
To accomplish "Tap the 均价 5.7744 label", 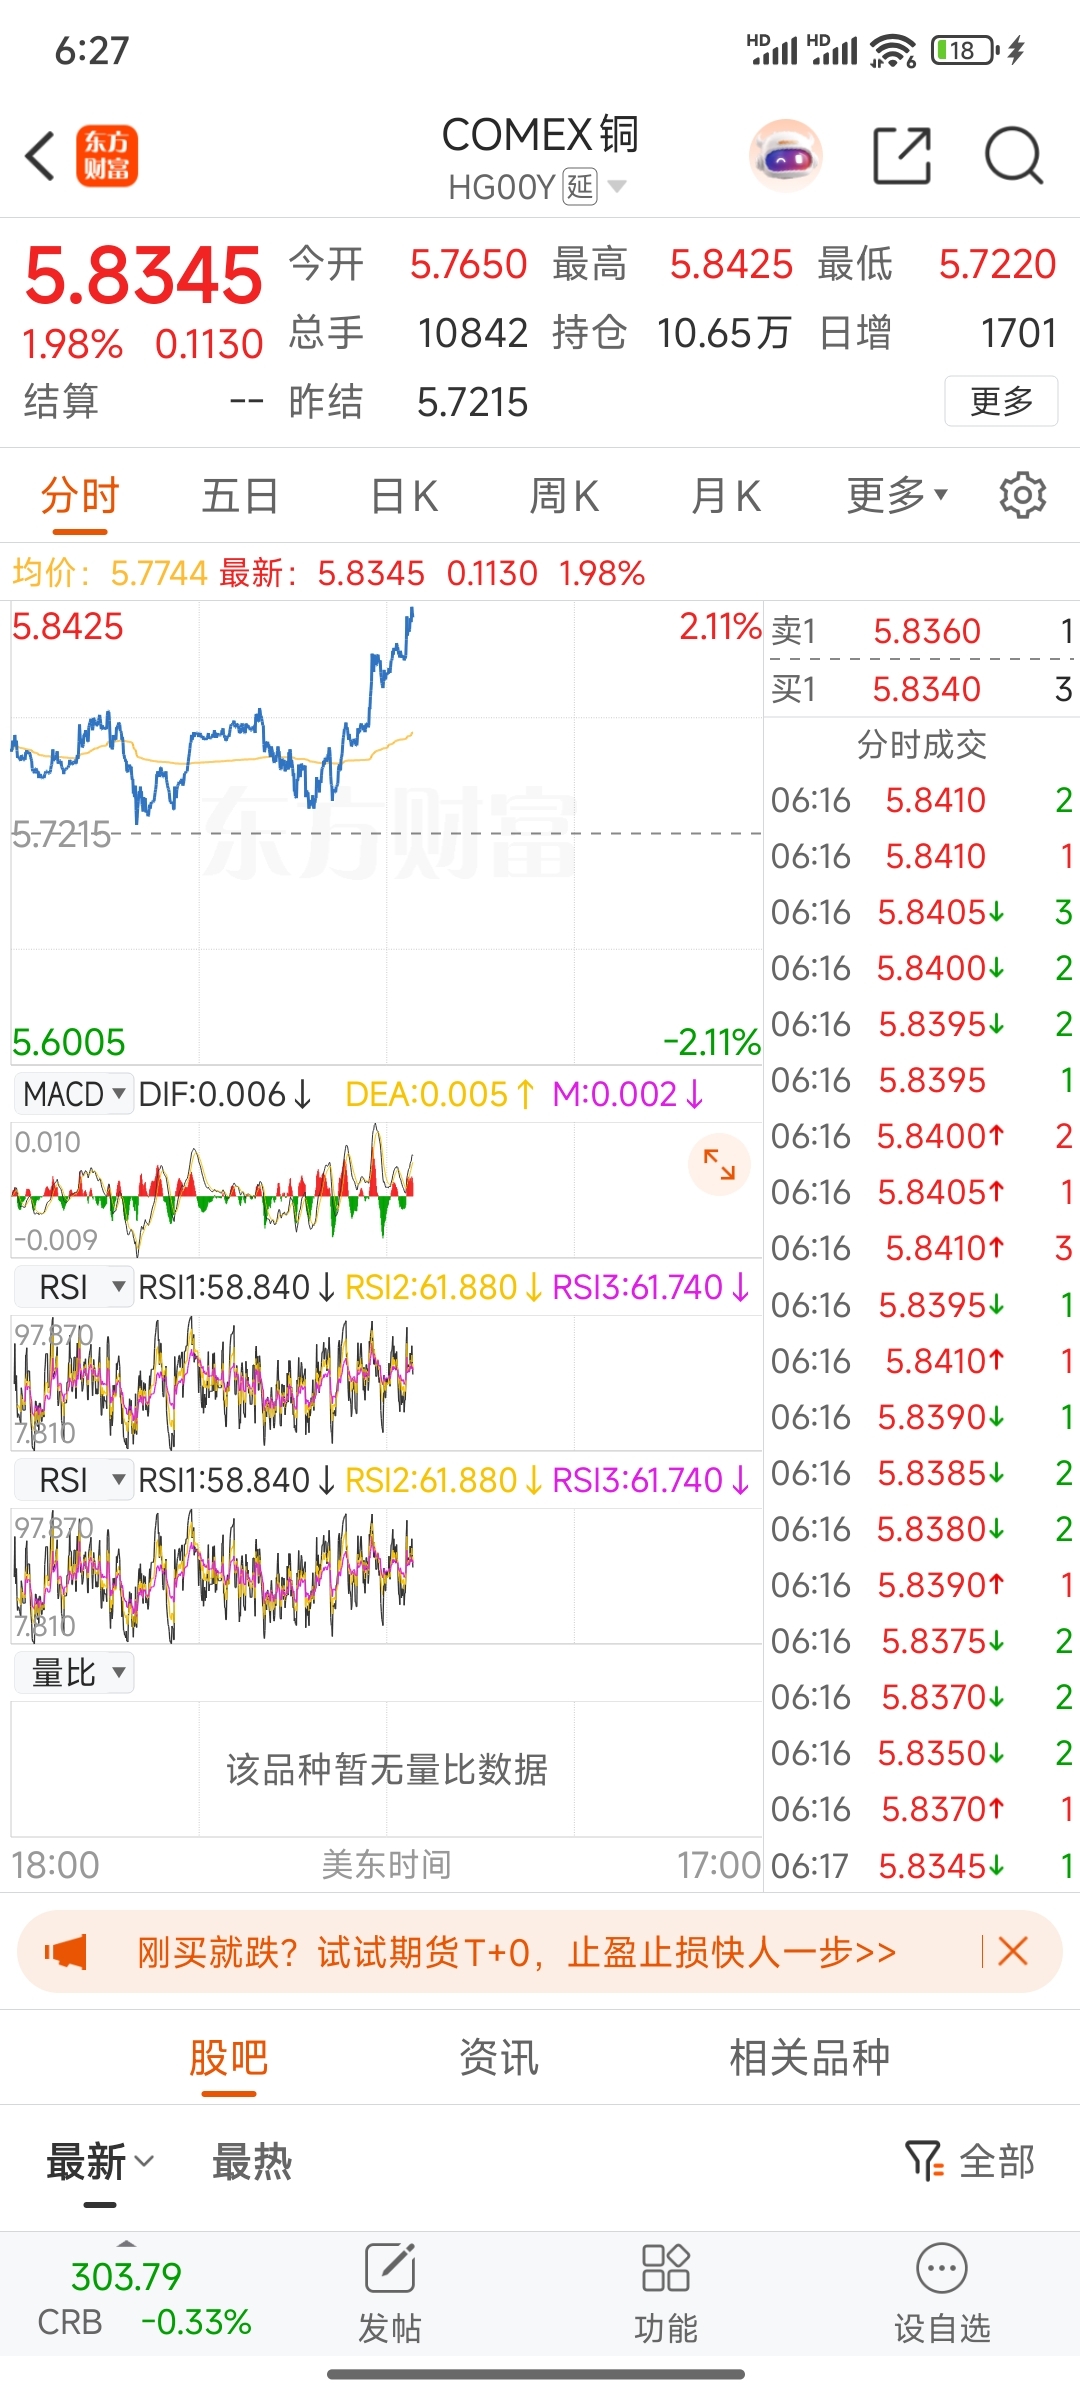I will tap(110, 573).
